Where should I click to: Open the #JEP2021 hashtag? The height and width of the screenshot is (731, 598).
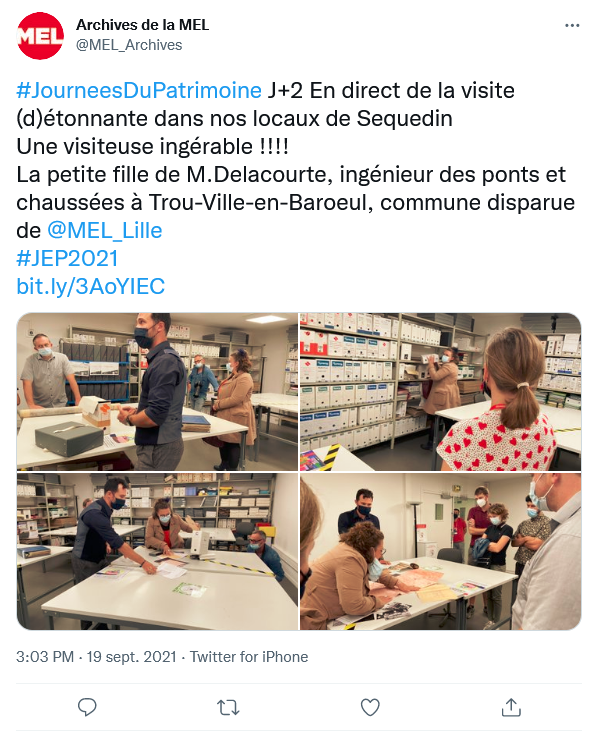tap(67, 258)
